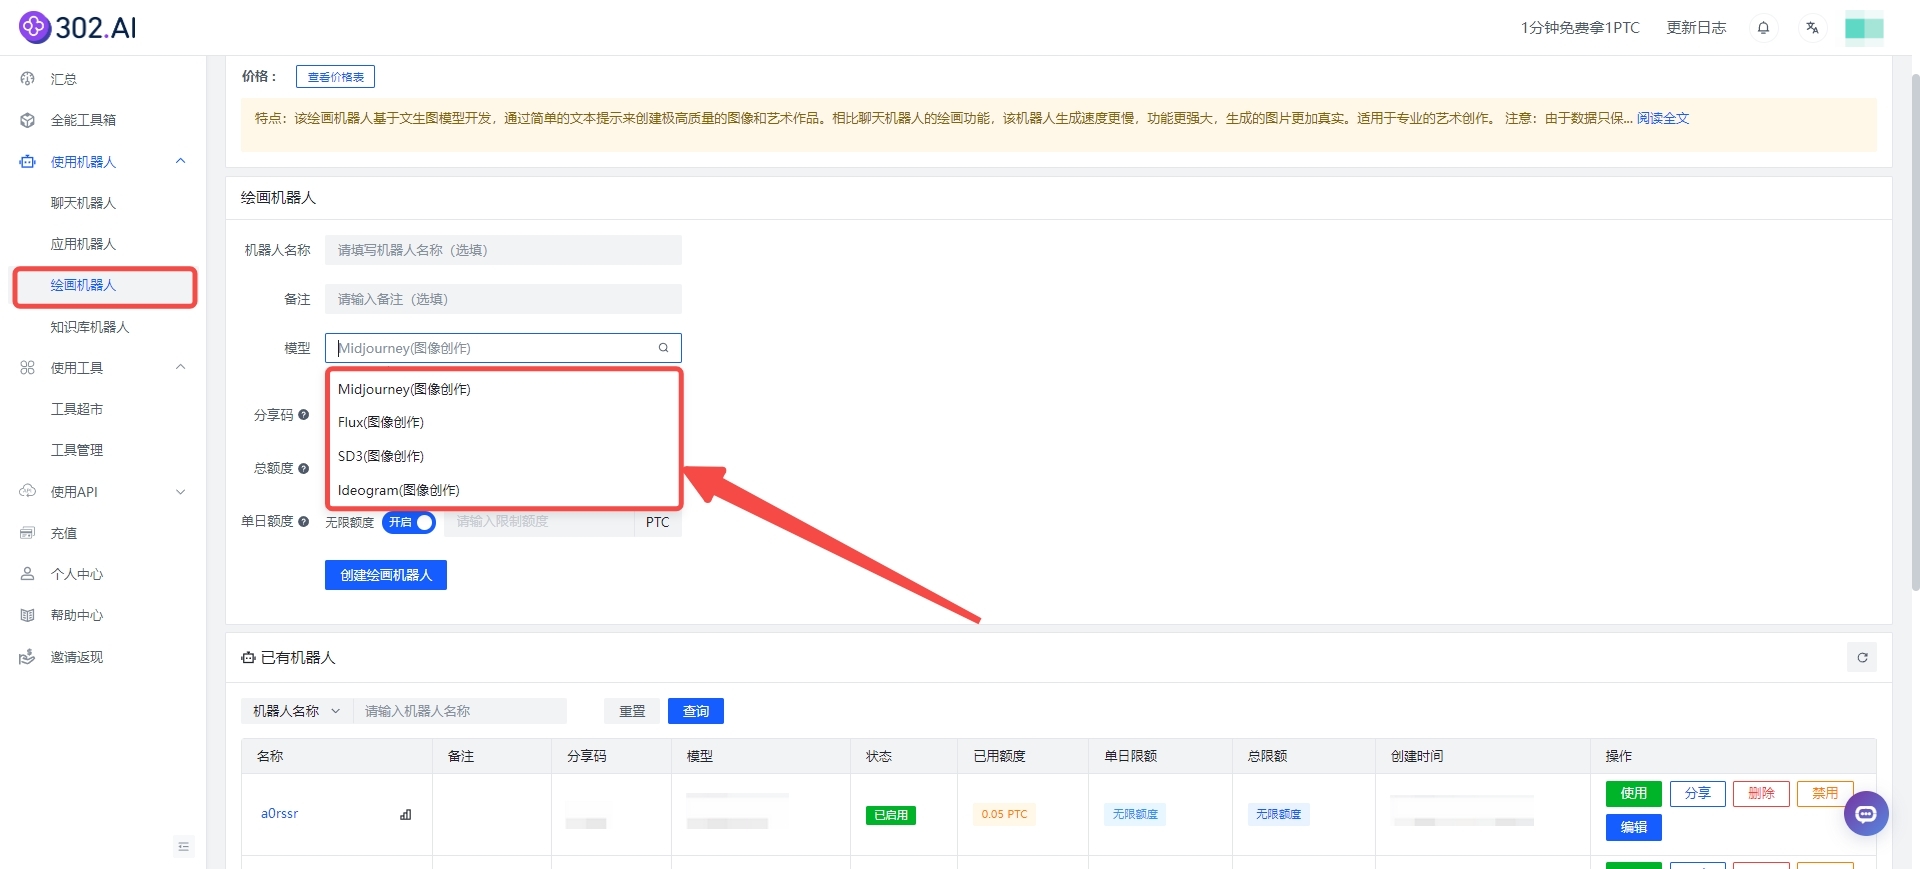Collapse the 使用机器人 menu chevron
1920x869 pixels.
pos(181,161)
